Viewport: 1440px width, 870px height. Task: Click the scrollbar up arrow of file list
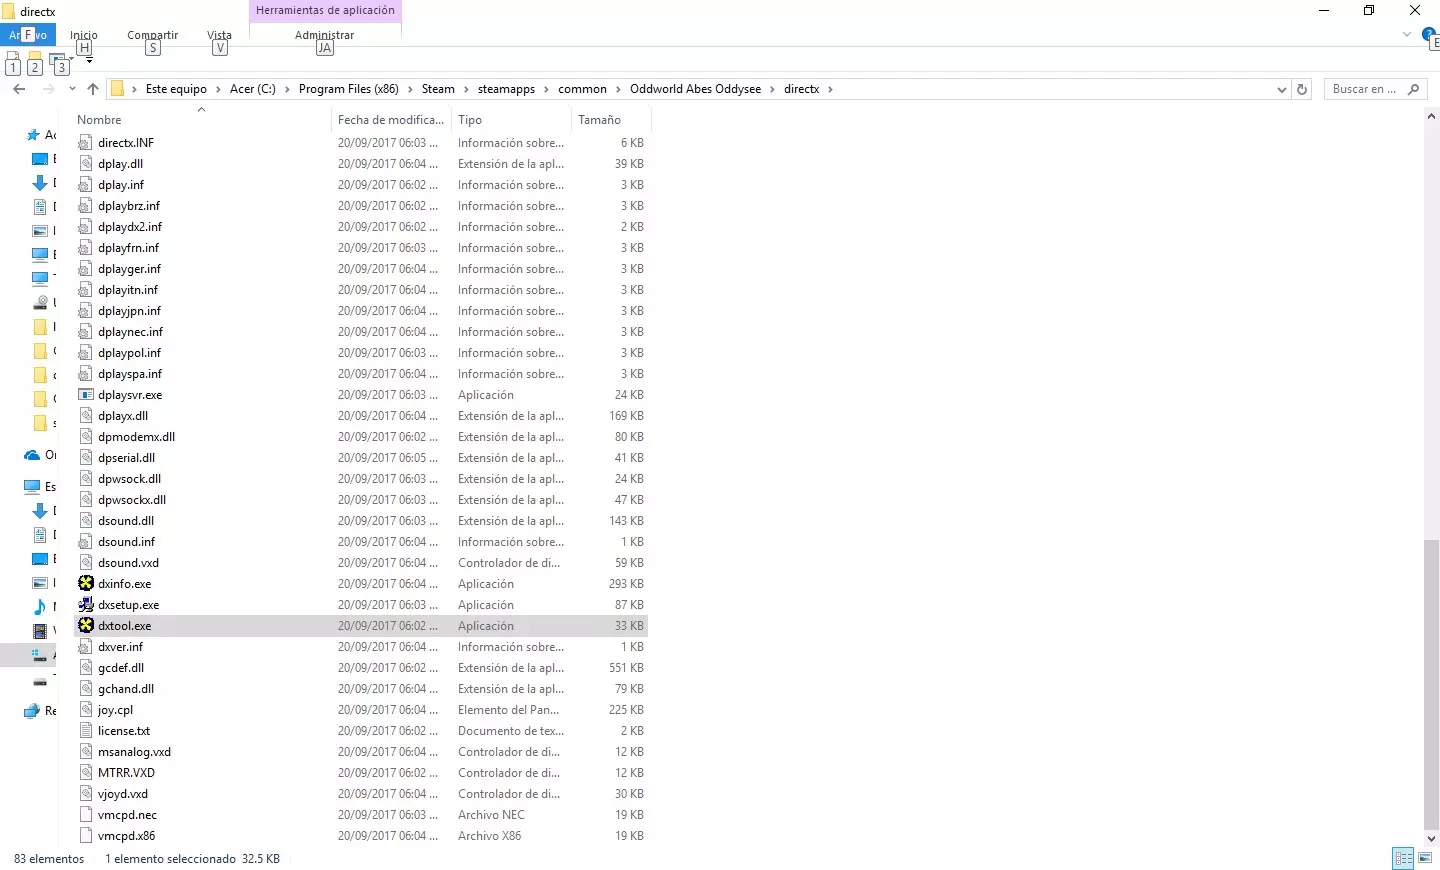click(x=1432, y=117)
